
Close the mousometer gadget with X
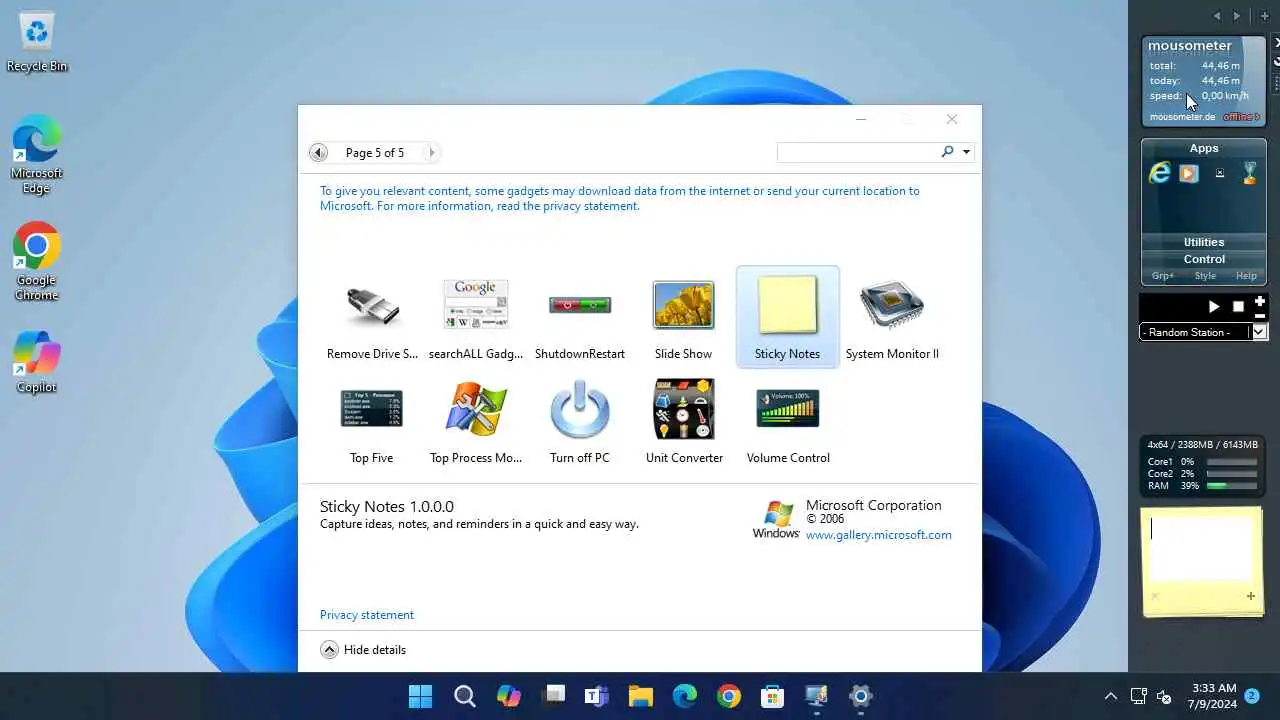pos(1276,42)
